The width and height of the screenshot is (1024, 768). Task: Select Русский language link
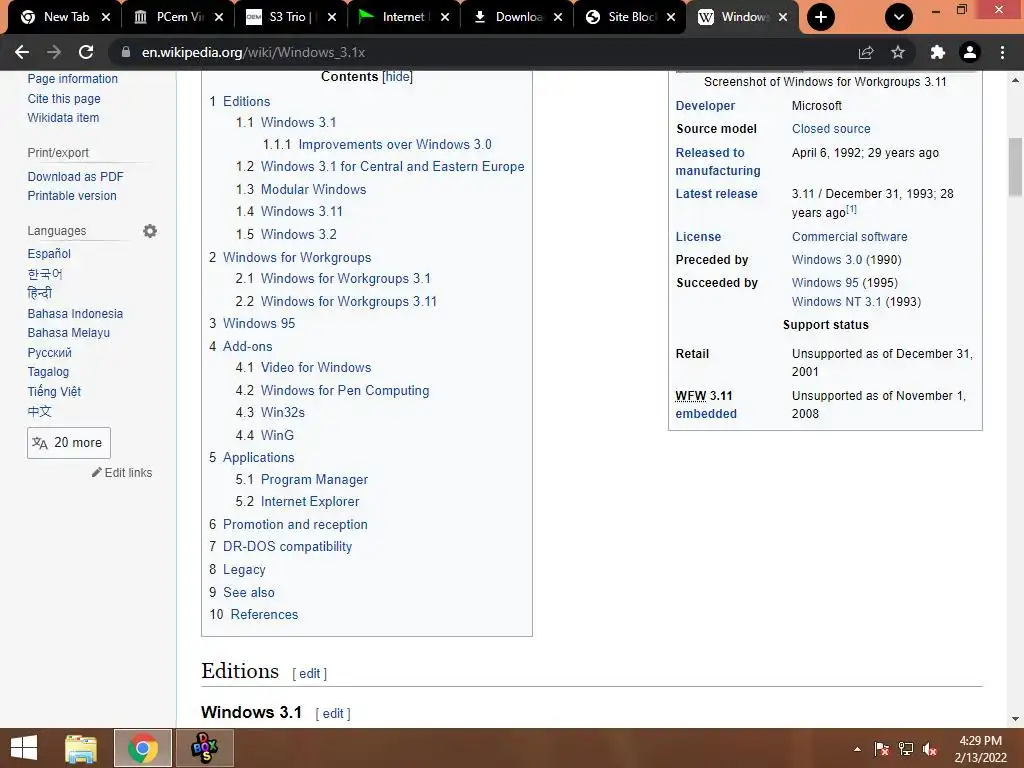point(50,353)
